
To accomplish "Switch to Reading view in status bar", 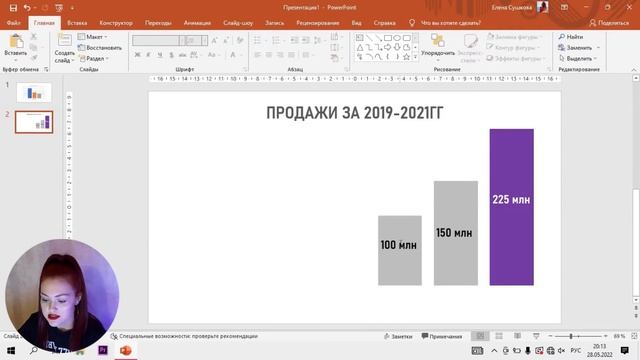I will (x=518, y=336).
